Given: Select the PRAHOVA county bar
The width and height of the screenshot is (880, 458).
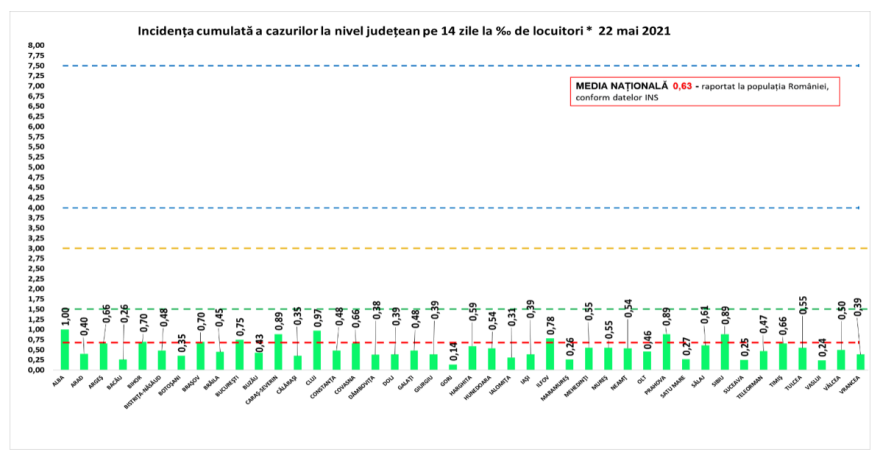Looking at the screenshot, I should pos(667,352).
